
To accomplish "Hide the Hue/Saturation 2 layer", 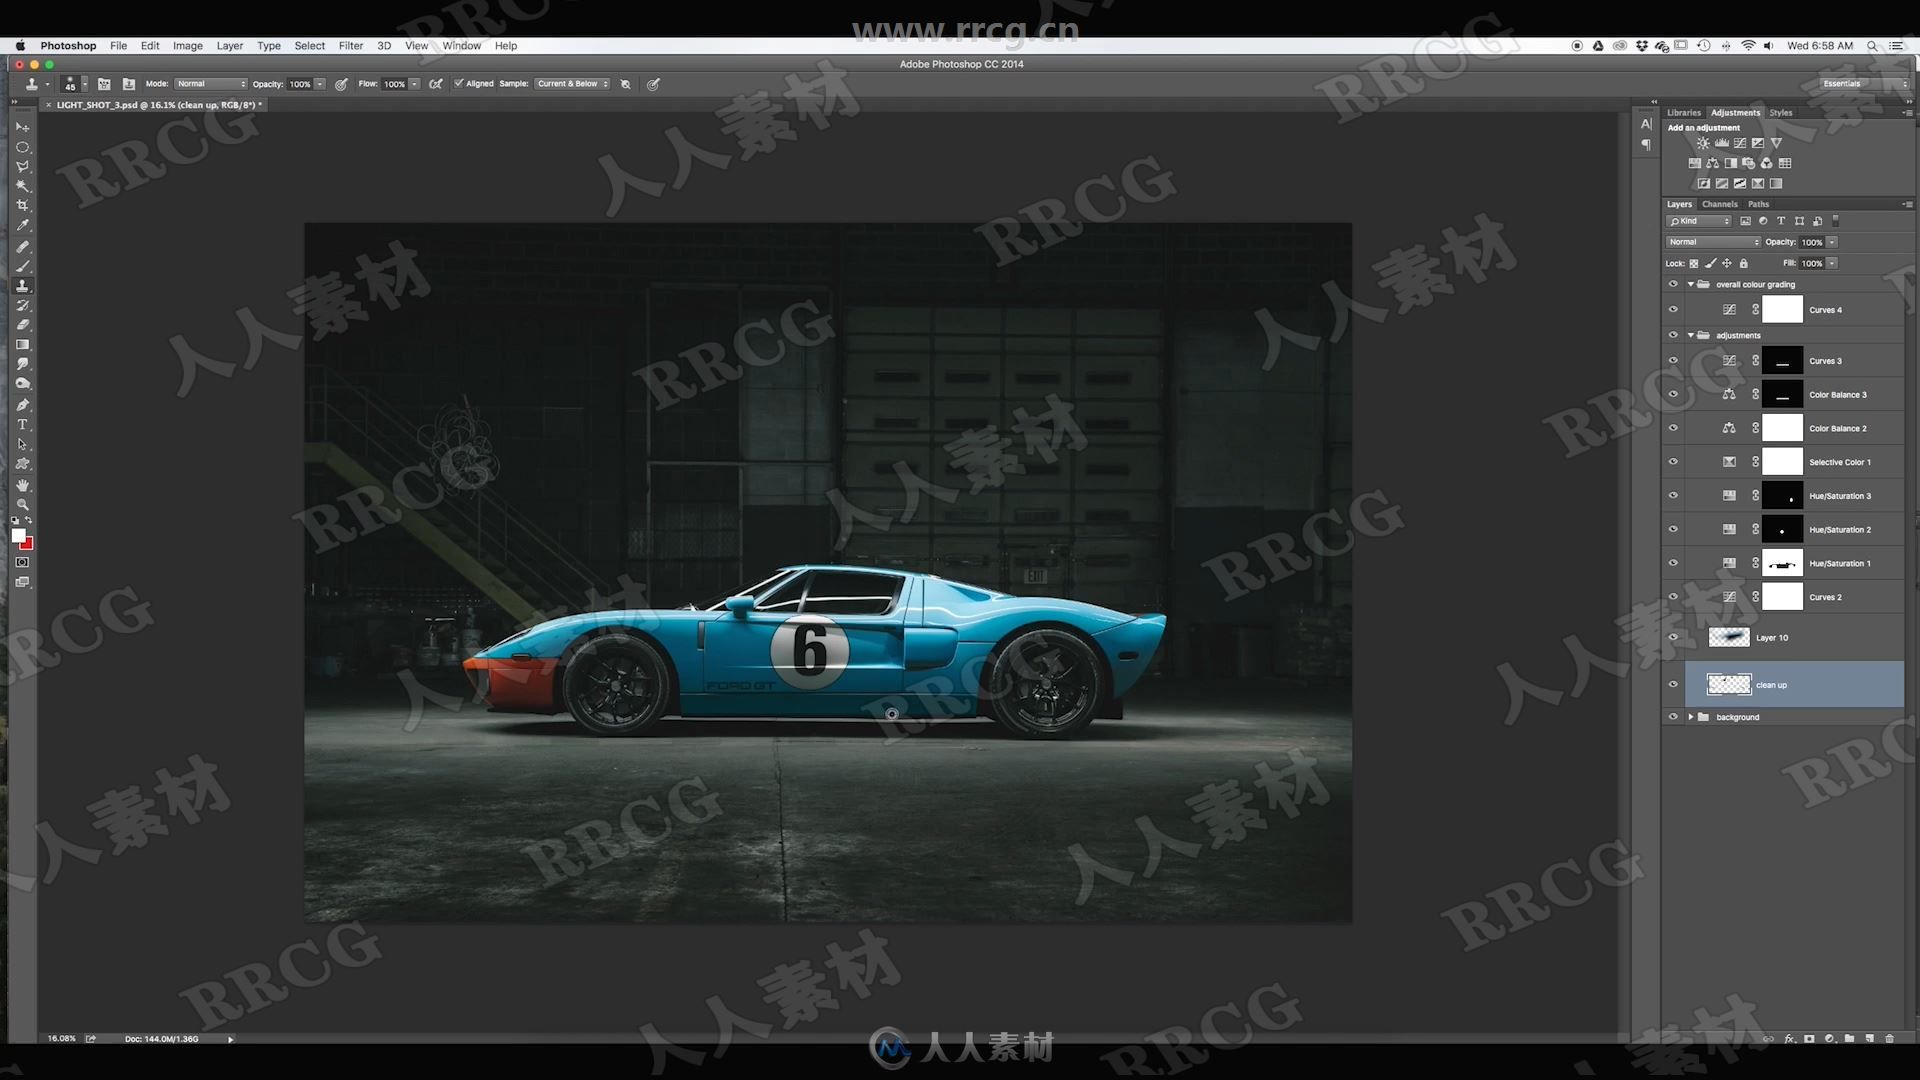I will pos(1673,530).
